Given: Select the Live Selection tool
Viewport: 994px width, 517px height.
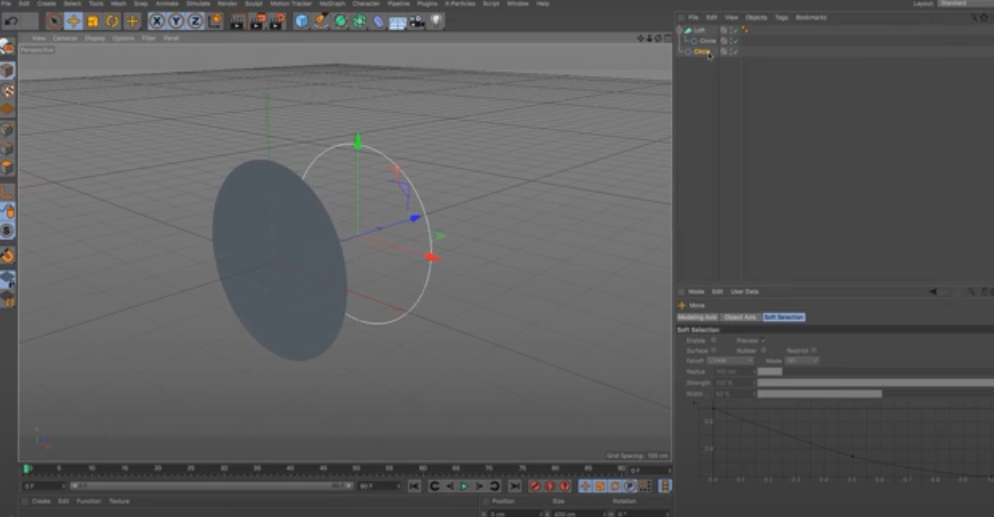Looking at the screenshot, I should [54, 22].
